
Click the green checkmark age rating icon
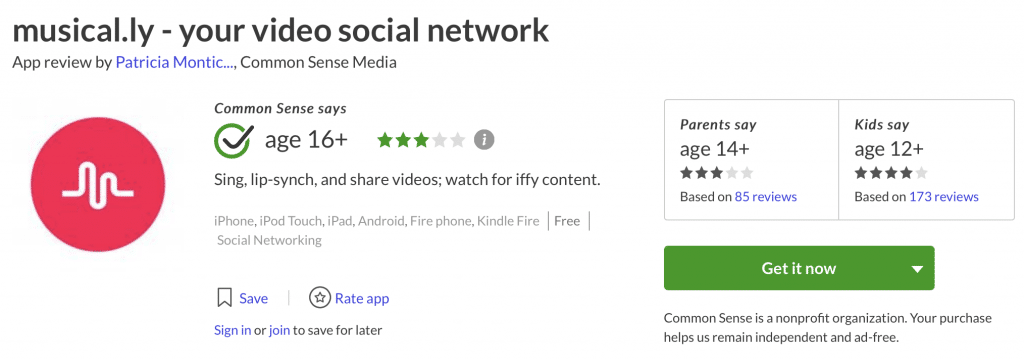232,140
